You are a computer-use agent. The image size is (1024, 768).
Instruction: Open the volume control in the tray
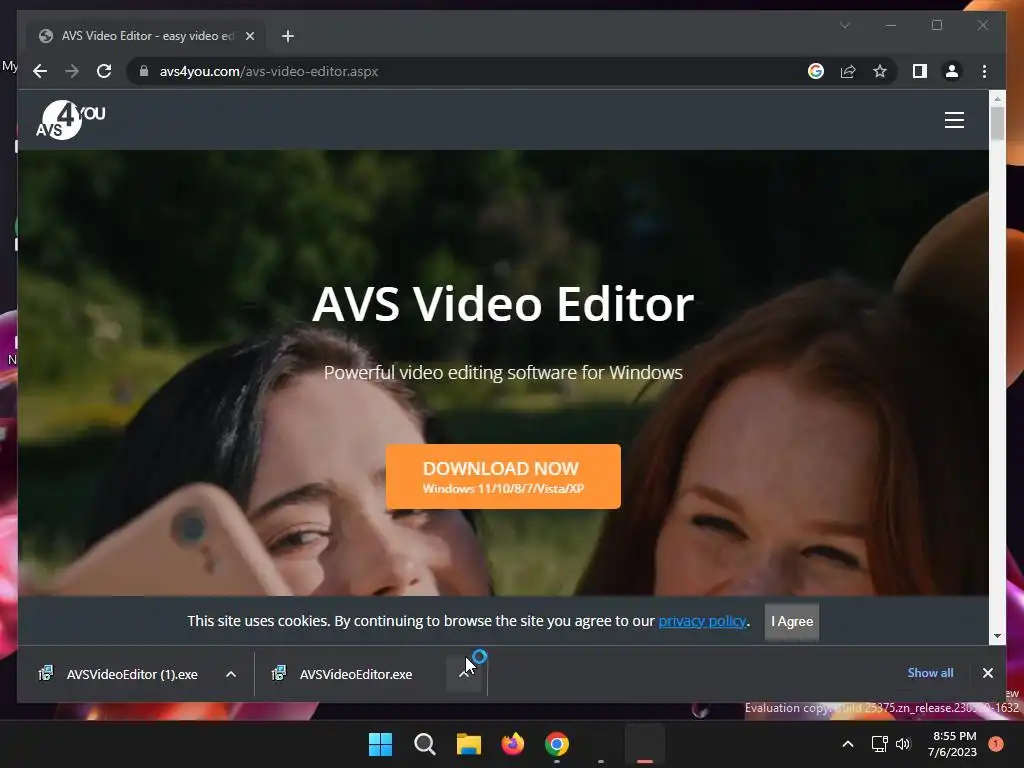(903, 744)
